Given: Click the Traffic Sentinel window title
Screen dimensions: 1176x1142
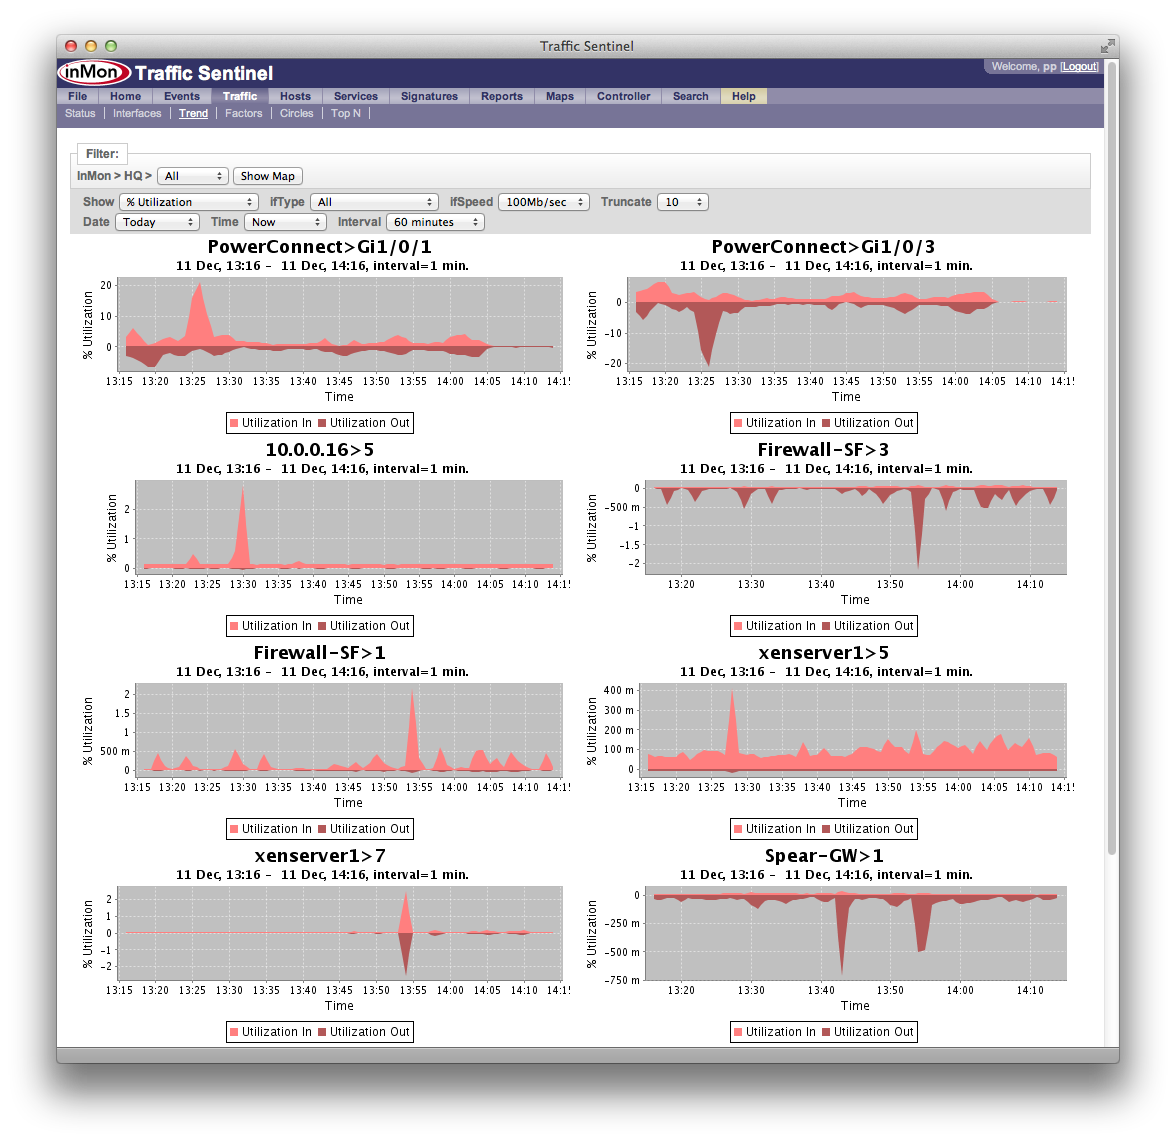Looking at the screenshot, I should tap(586, 46).
